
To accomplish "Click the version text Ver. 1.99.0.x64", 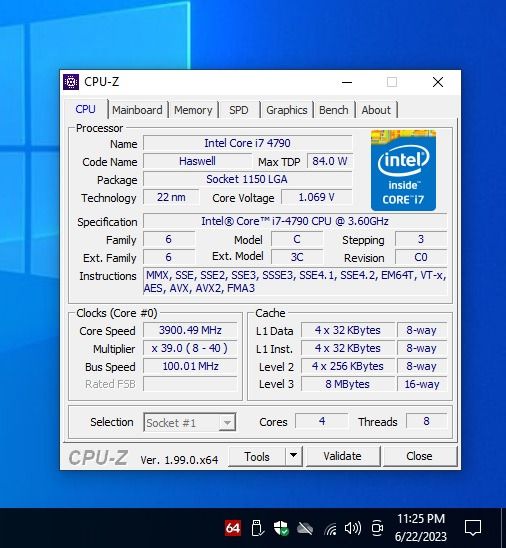I will (x=179, y=460).
